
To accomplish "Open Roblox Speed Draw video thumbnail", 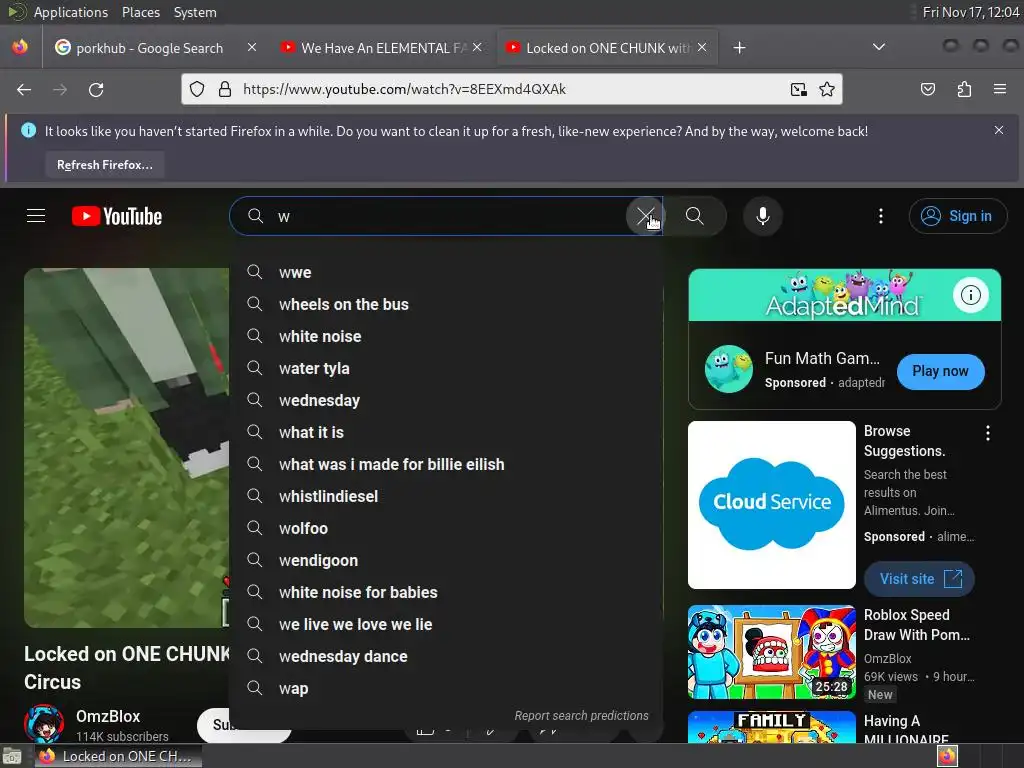I will tap(772, 652).
